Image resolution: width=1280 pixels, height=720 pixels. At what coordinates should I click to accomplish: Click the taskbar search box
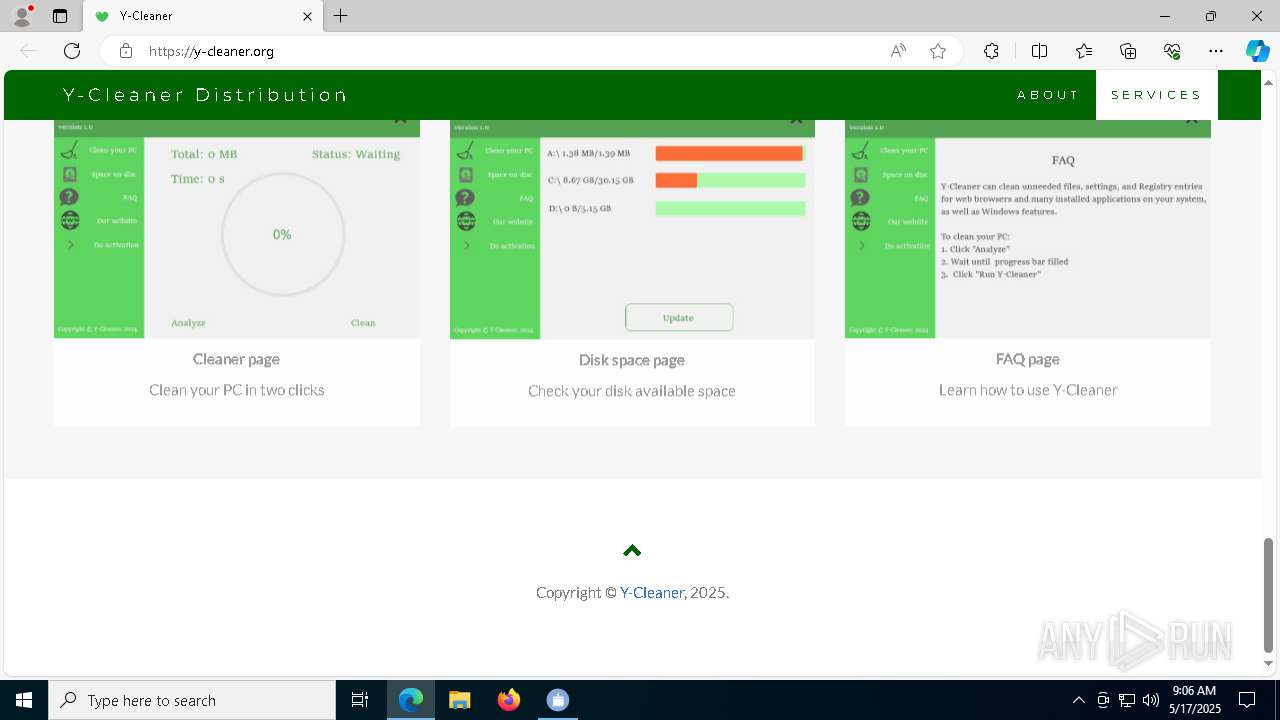pos(192,700)
